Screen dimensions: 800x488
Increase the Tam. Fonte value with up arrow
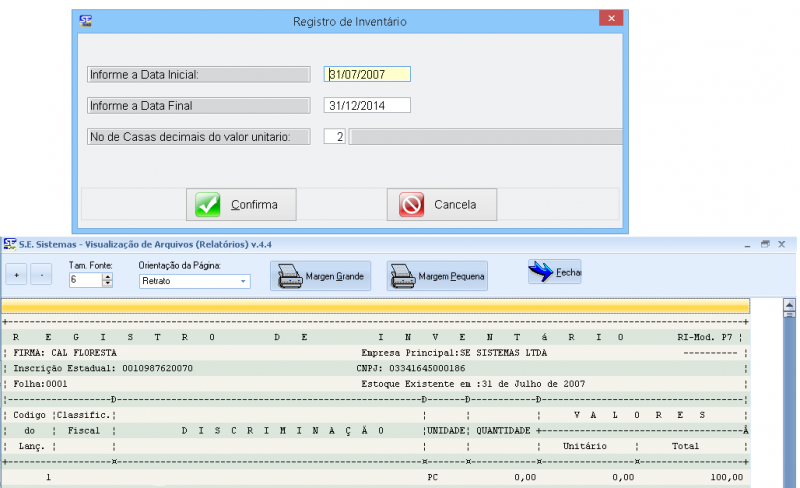pos(108,277)
